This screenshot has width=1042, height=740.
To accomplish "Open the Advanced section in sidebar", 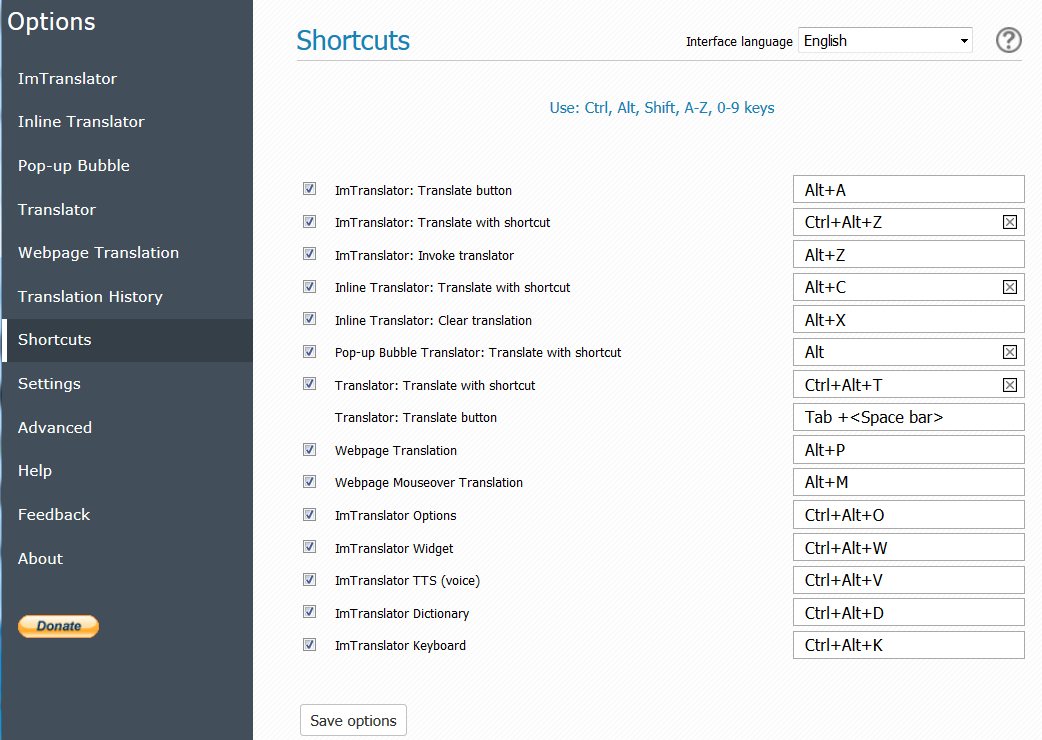I will point(55,427).
